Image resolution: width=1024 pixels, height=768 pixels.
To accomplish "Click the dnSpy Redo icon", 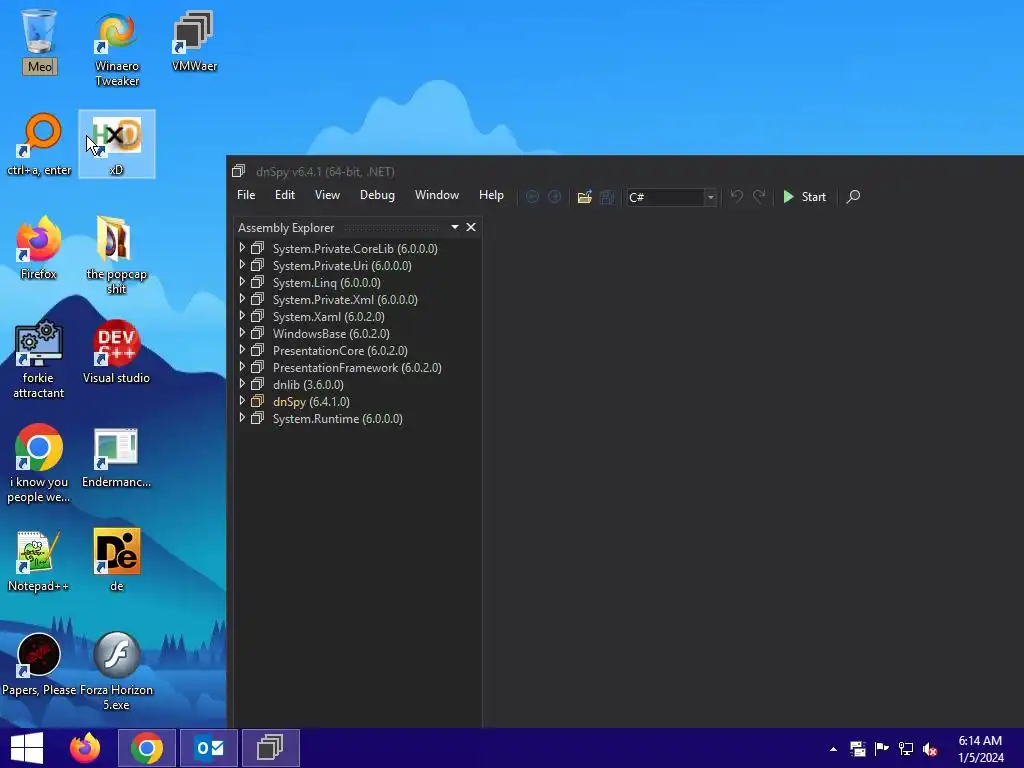I will [759, 197].
